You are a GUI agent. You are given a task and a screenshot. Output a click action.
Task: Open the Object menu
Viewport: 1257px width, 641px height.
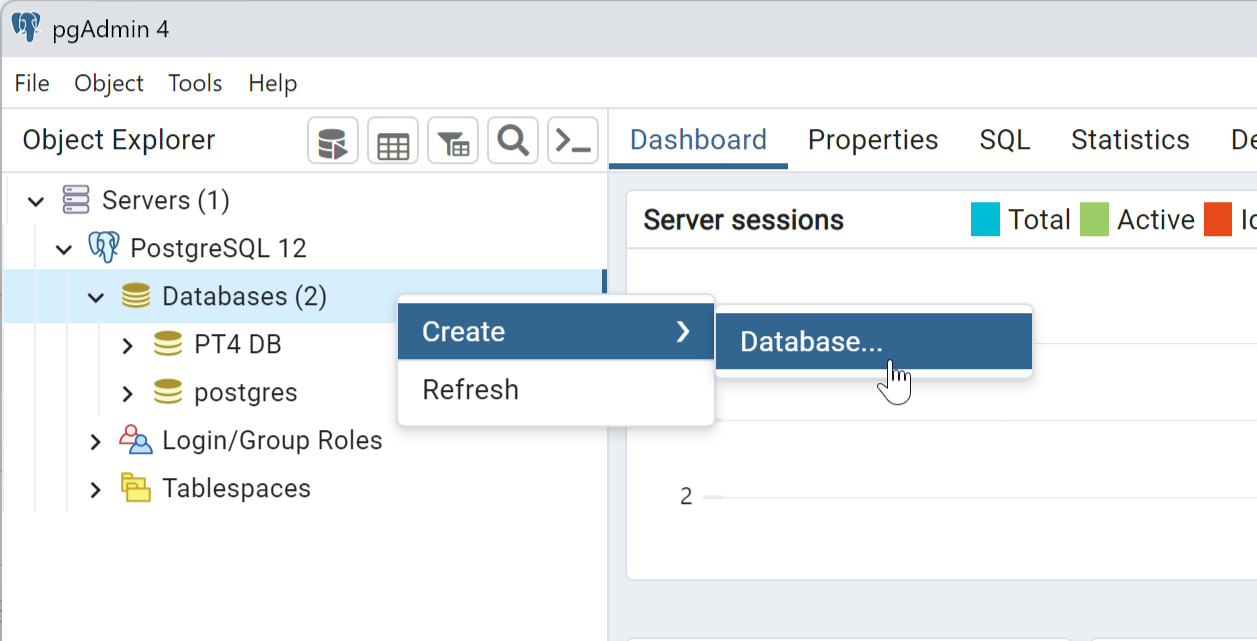[x=109, y=83]
